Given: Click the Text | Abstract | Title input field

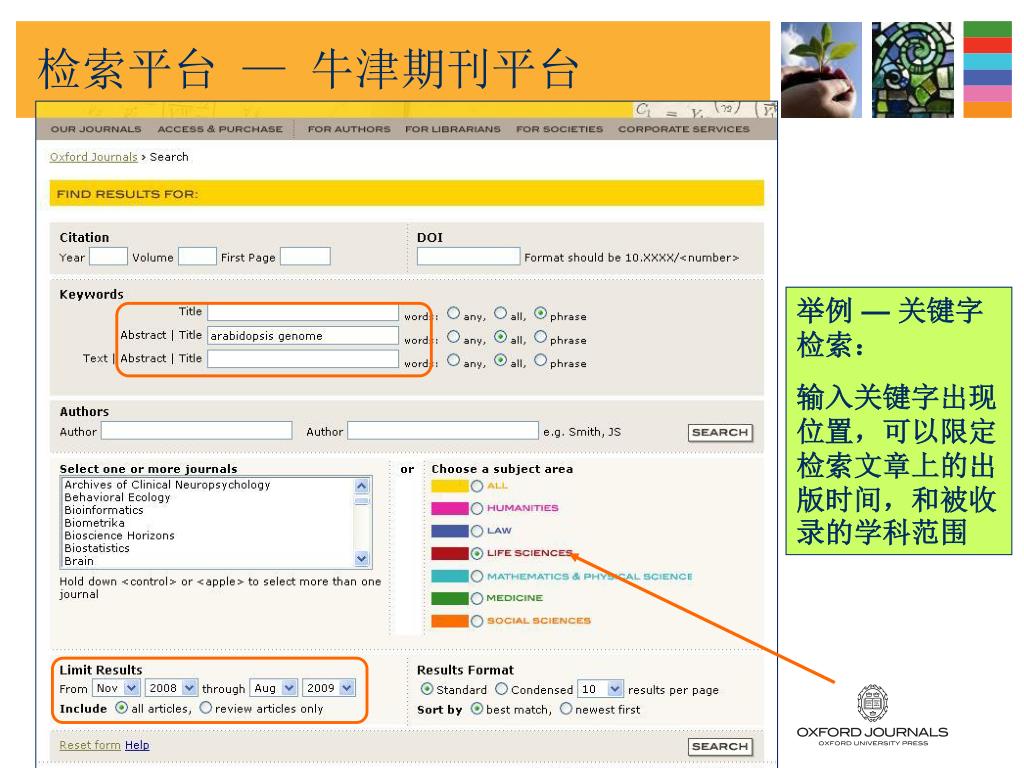Looking at the screenshot, I should (x=302, y=359).
